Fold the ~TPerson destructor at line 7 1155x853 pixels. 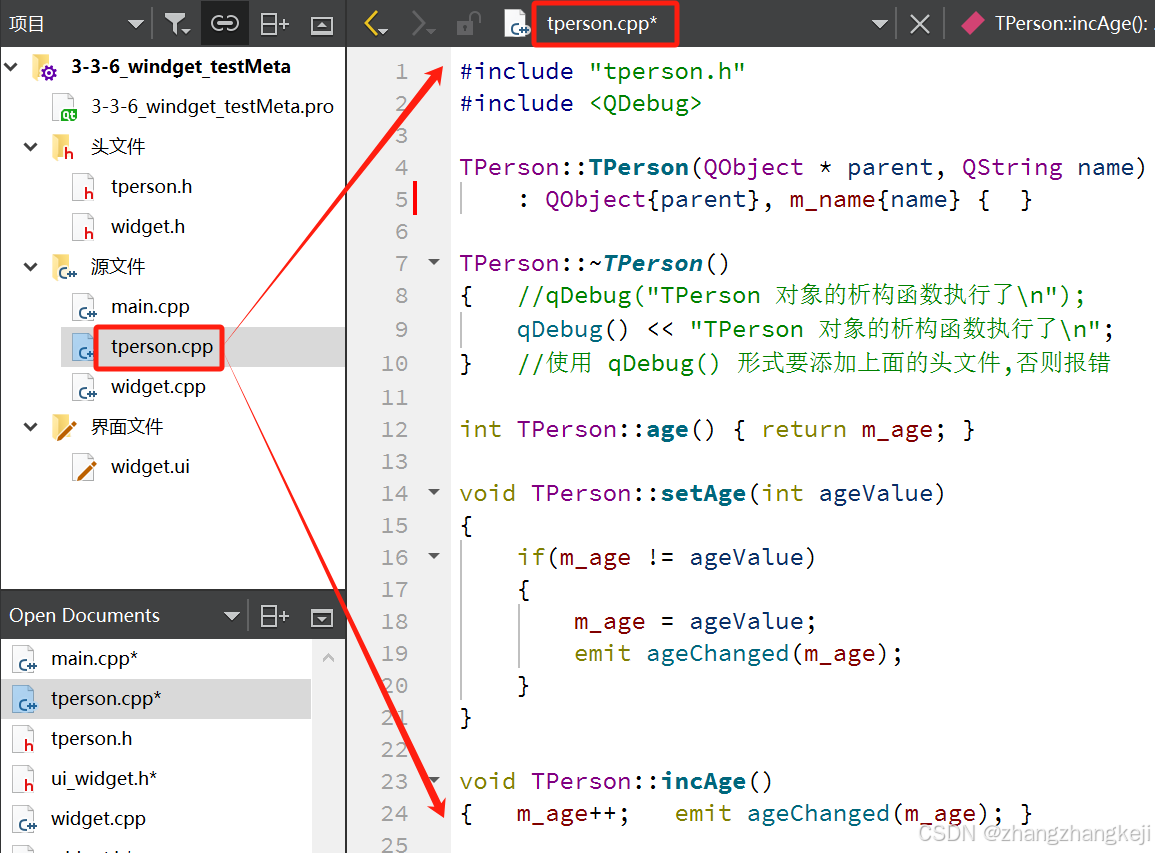[434, 262]
